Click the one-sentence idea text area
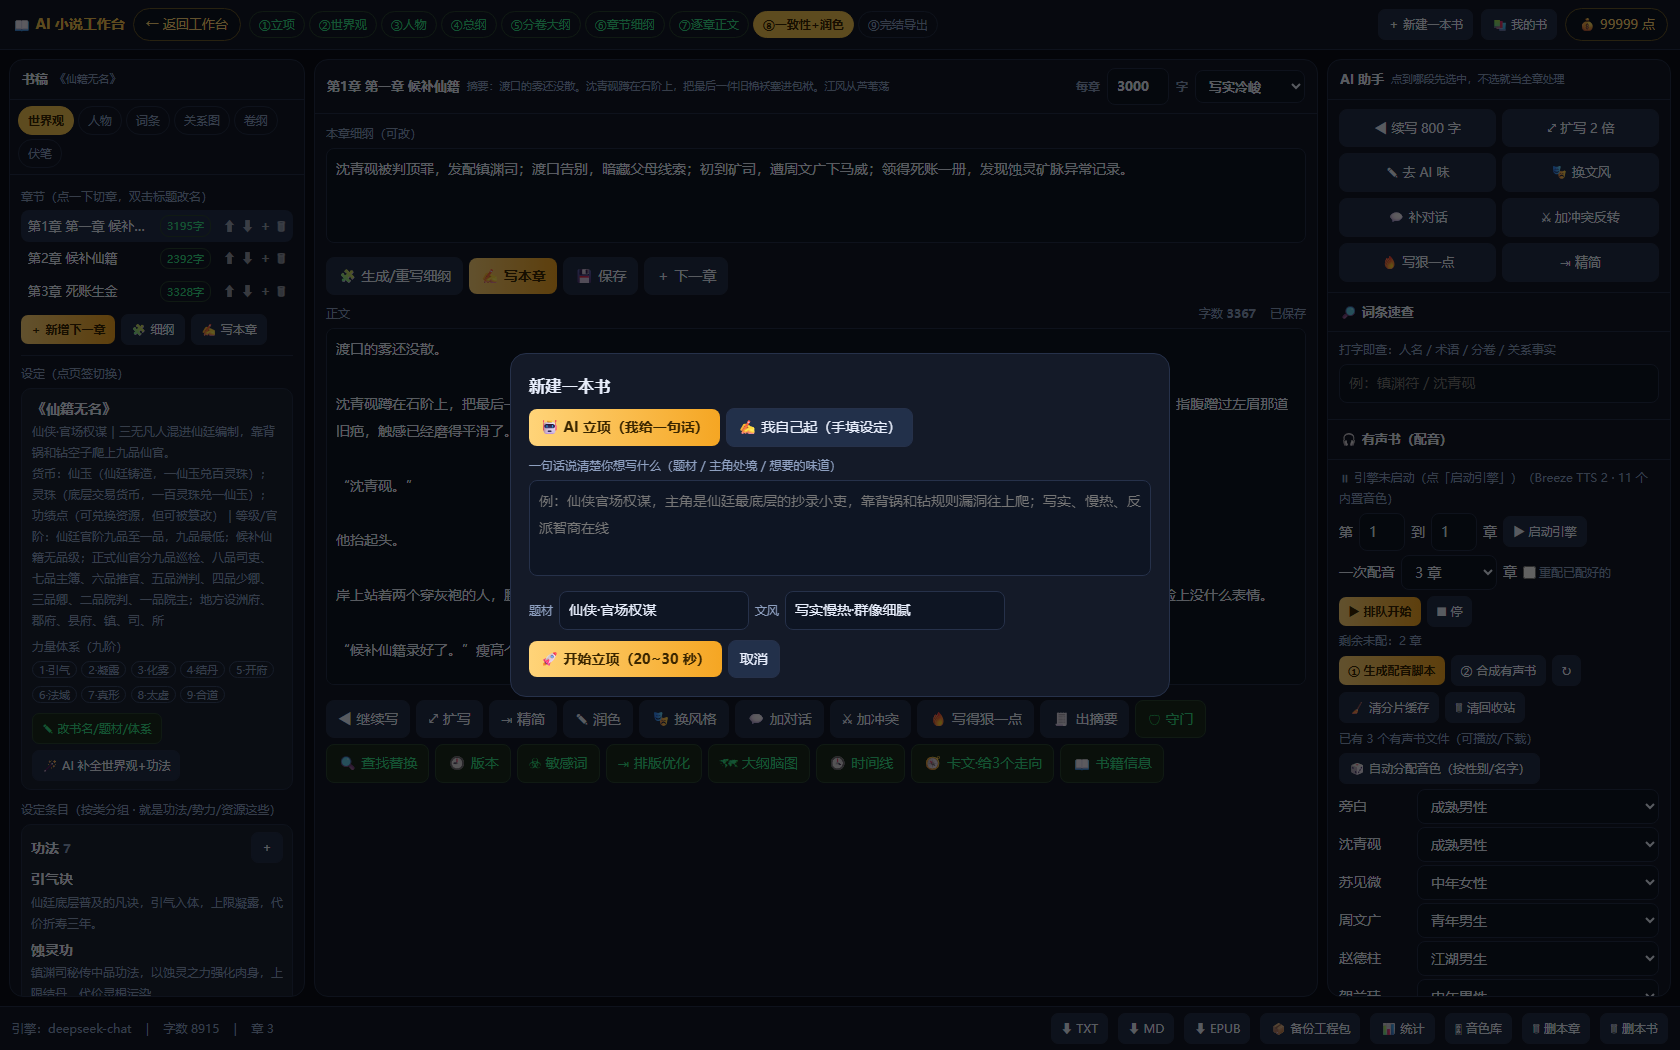Screen dimensions: 1680x1050 [x=840, y=528]
